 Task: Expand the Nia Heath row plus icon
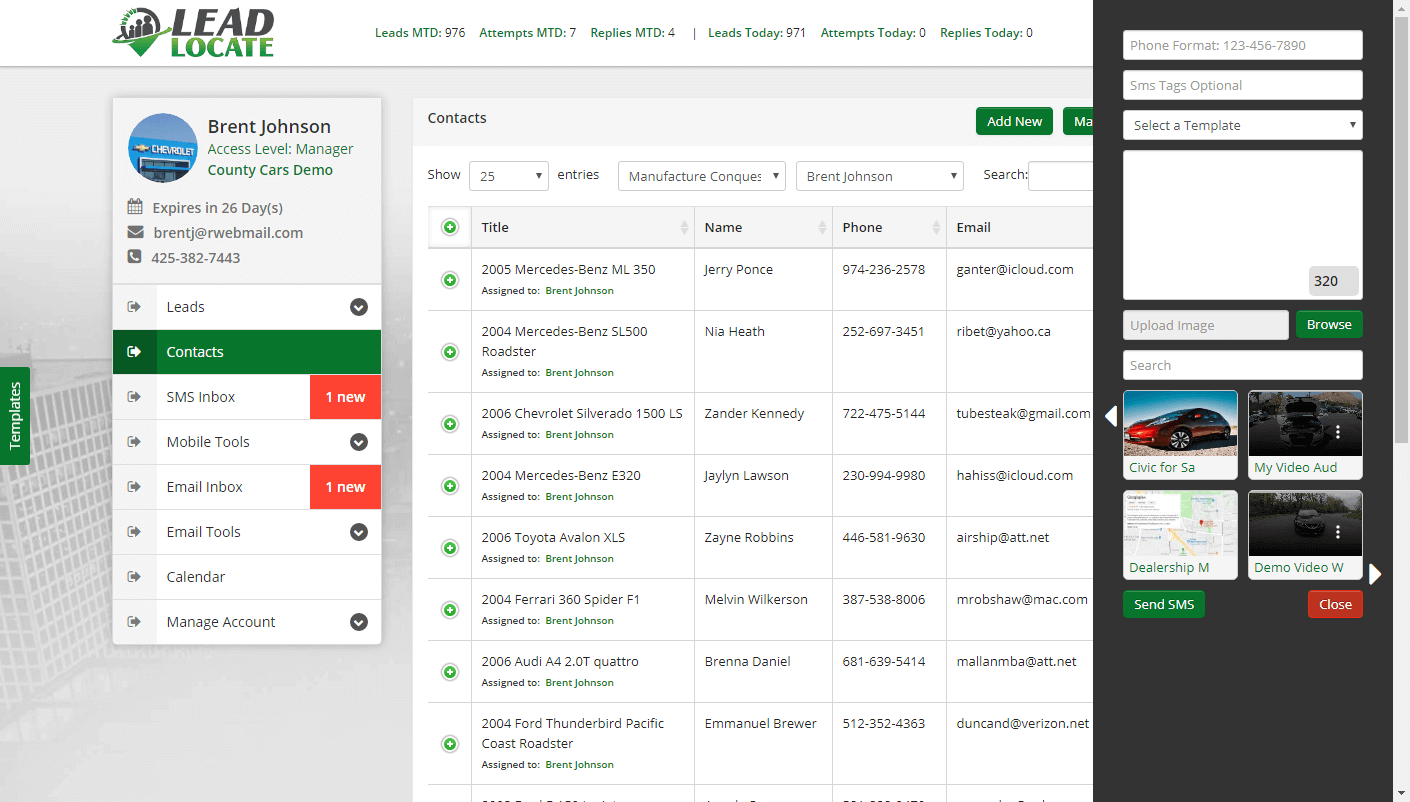[x=450, y=352]
